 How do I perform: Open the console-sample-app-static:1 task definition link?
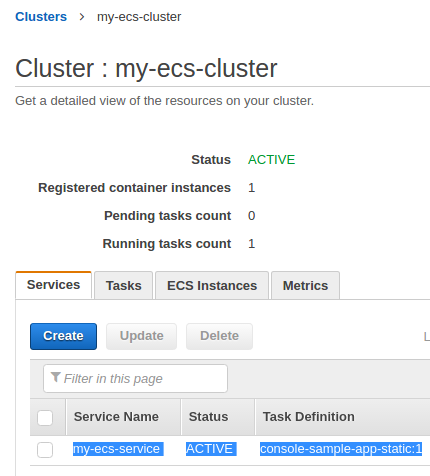pyautogui.click(x=341, y=449)
